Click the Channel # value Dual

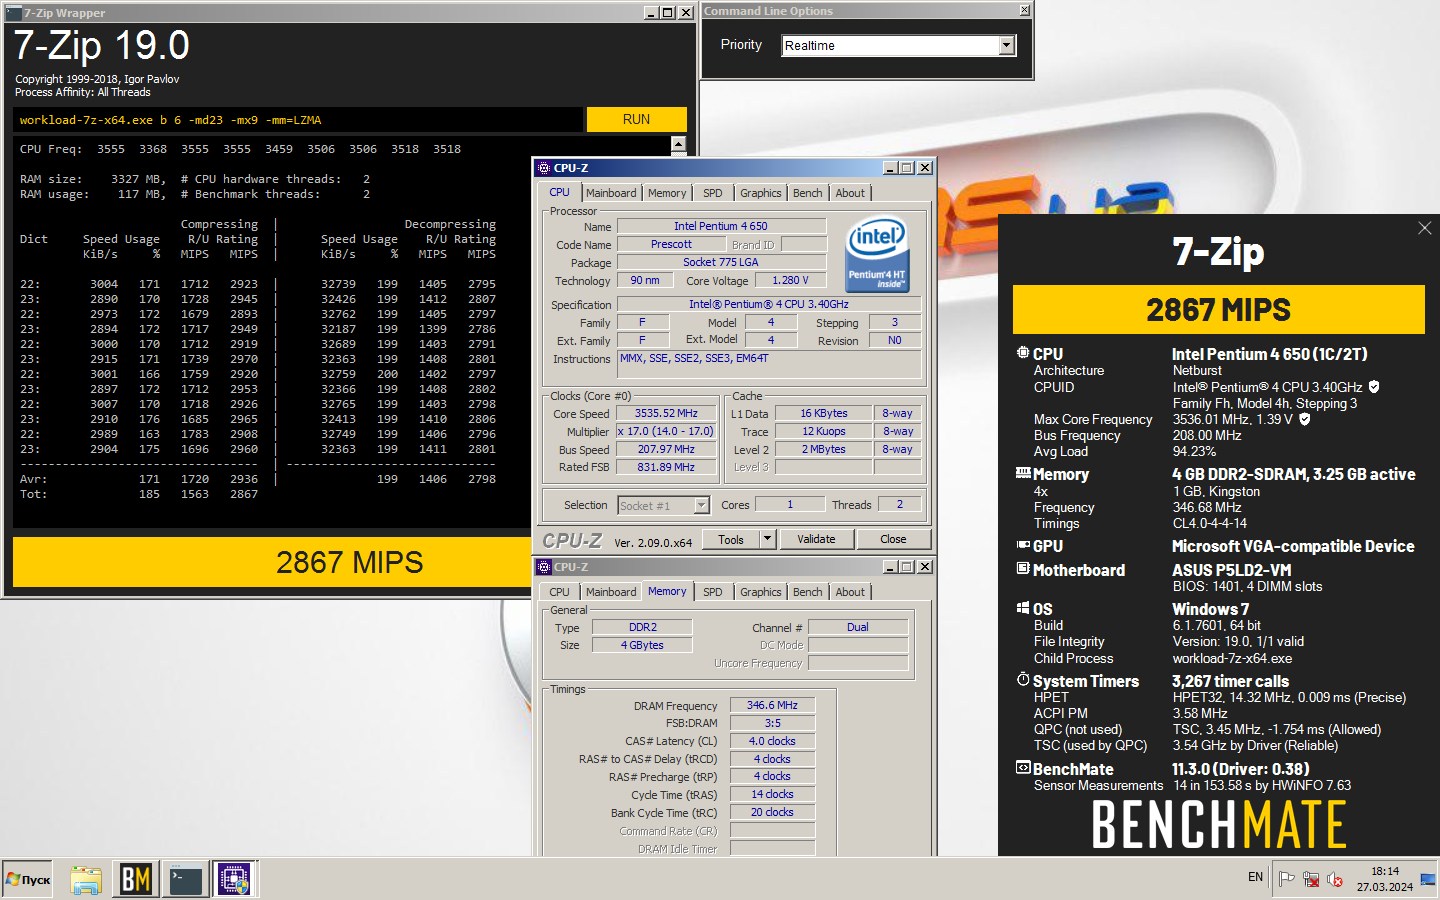click(x=858, y=627)
